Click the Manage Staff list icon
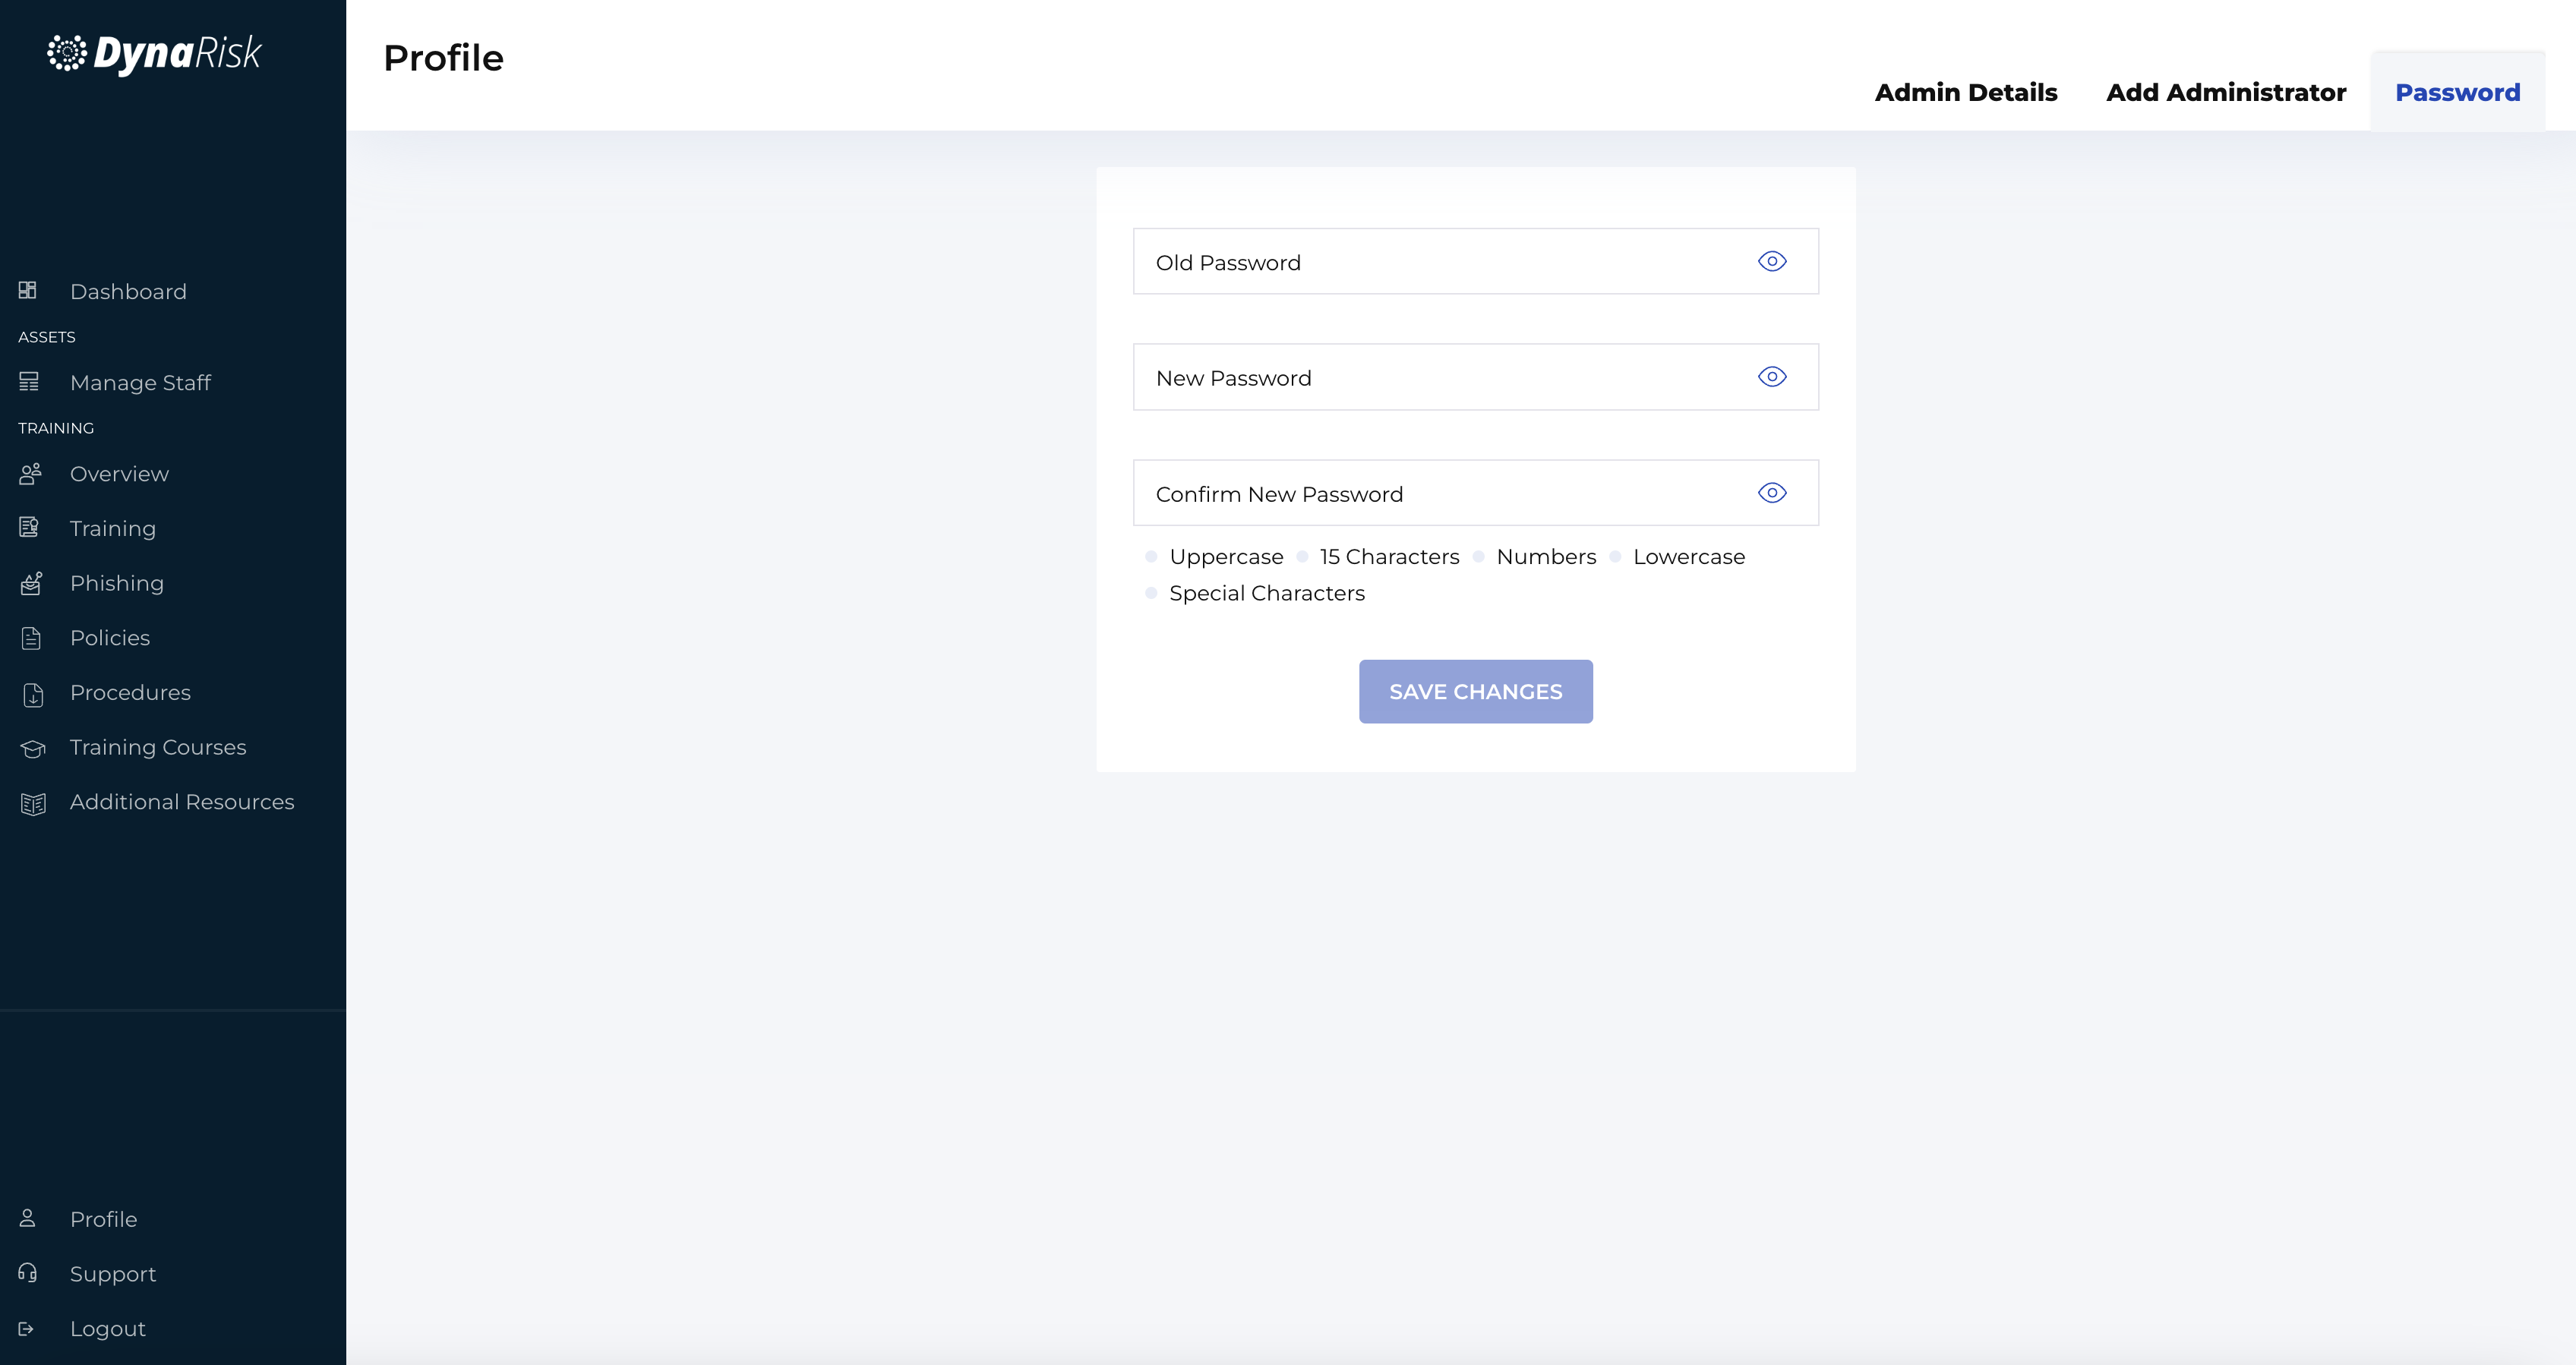The width and height of the screenshot is (2576, 1365). click(29, 382)
